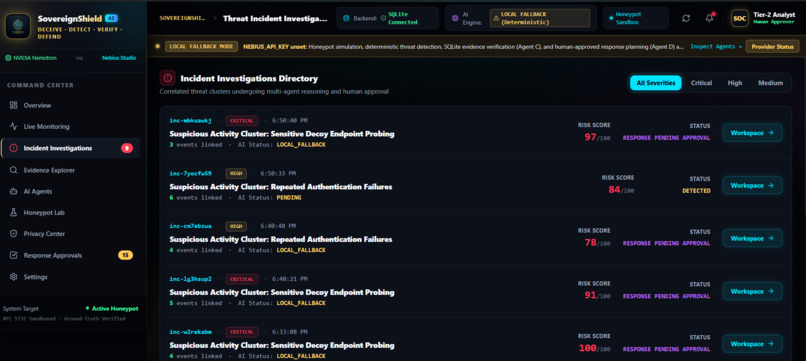This screenshot has width=806, height=361.
Task: Click incident ID inc-mbkuawkj
Action: tap(190, 120)
